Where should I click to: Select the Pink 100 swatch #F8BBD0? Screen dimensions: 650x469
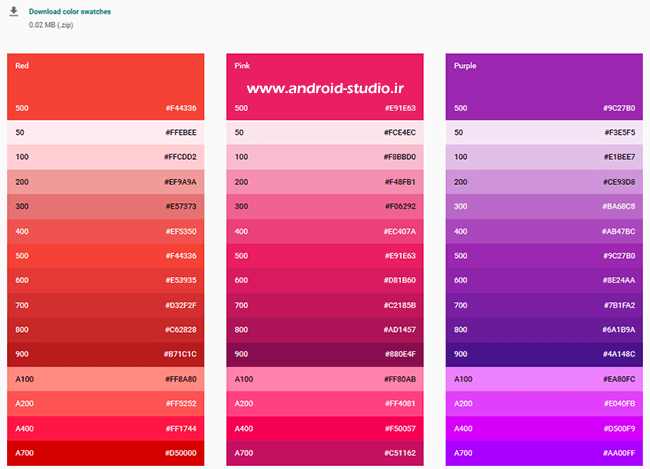pos(325,157)
